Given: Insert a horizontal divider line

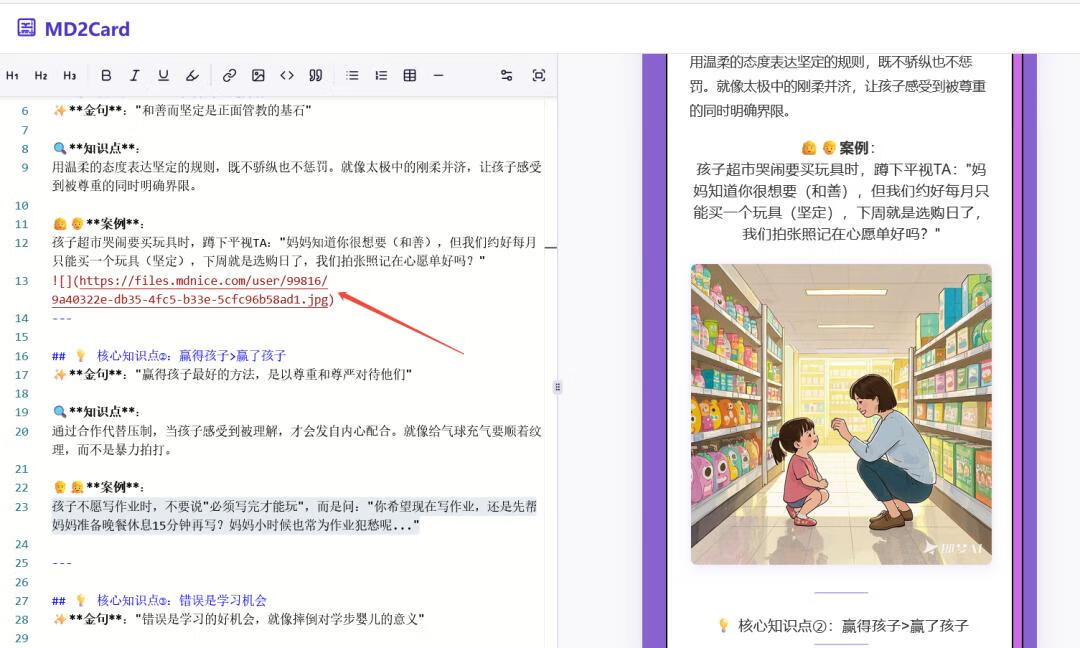Looking at the screenshot, I should click(438, 75).
